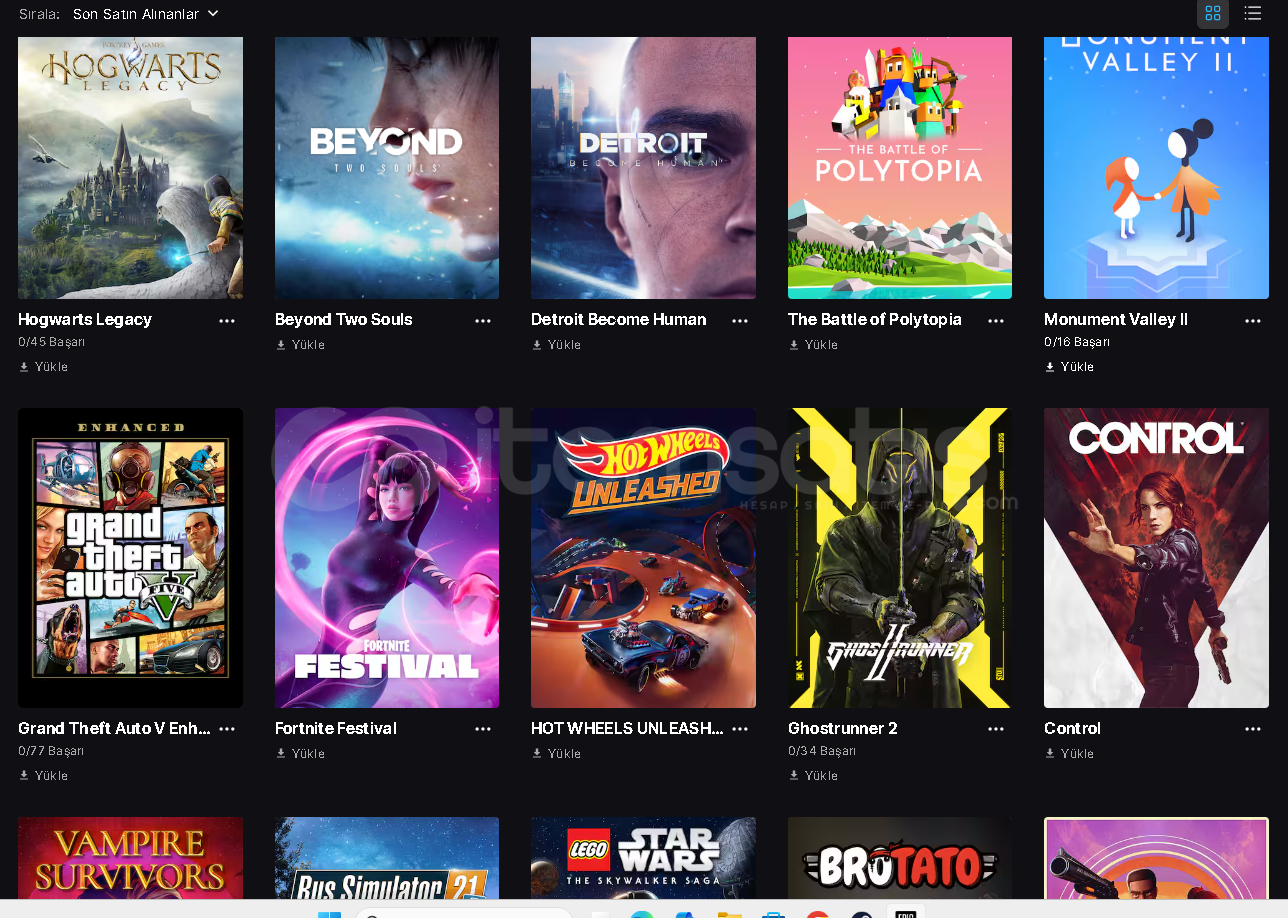Open Ghostrunner 2 three-dot options menu

click(996, 730)
